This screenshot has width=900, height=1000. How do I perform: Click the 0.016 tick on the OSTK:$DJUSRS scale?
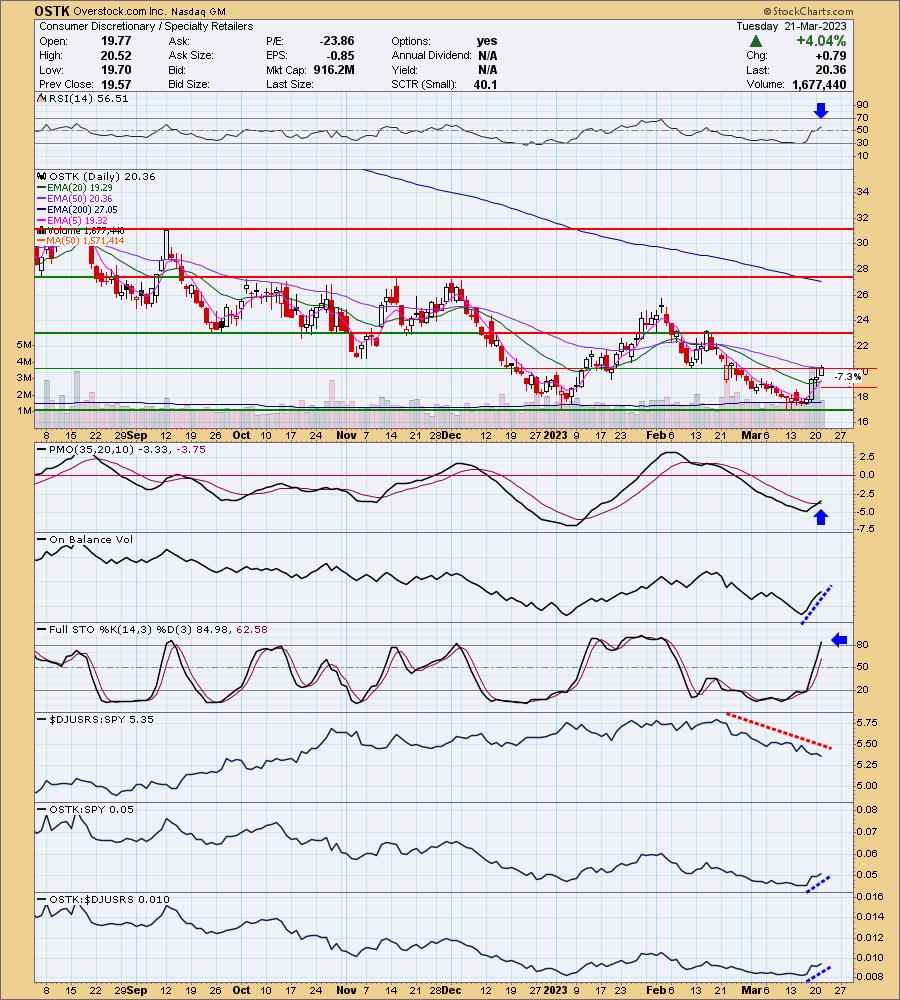click(x=870, y=897)
